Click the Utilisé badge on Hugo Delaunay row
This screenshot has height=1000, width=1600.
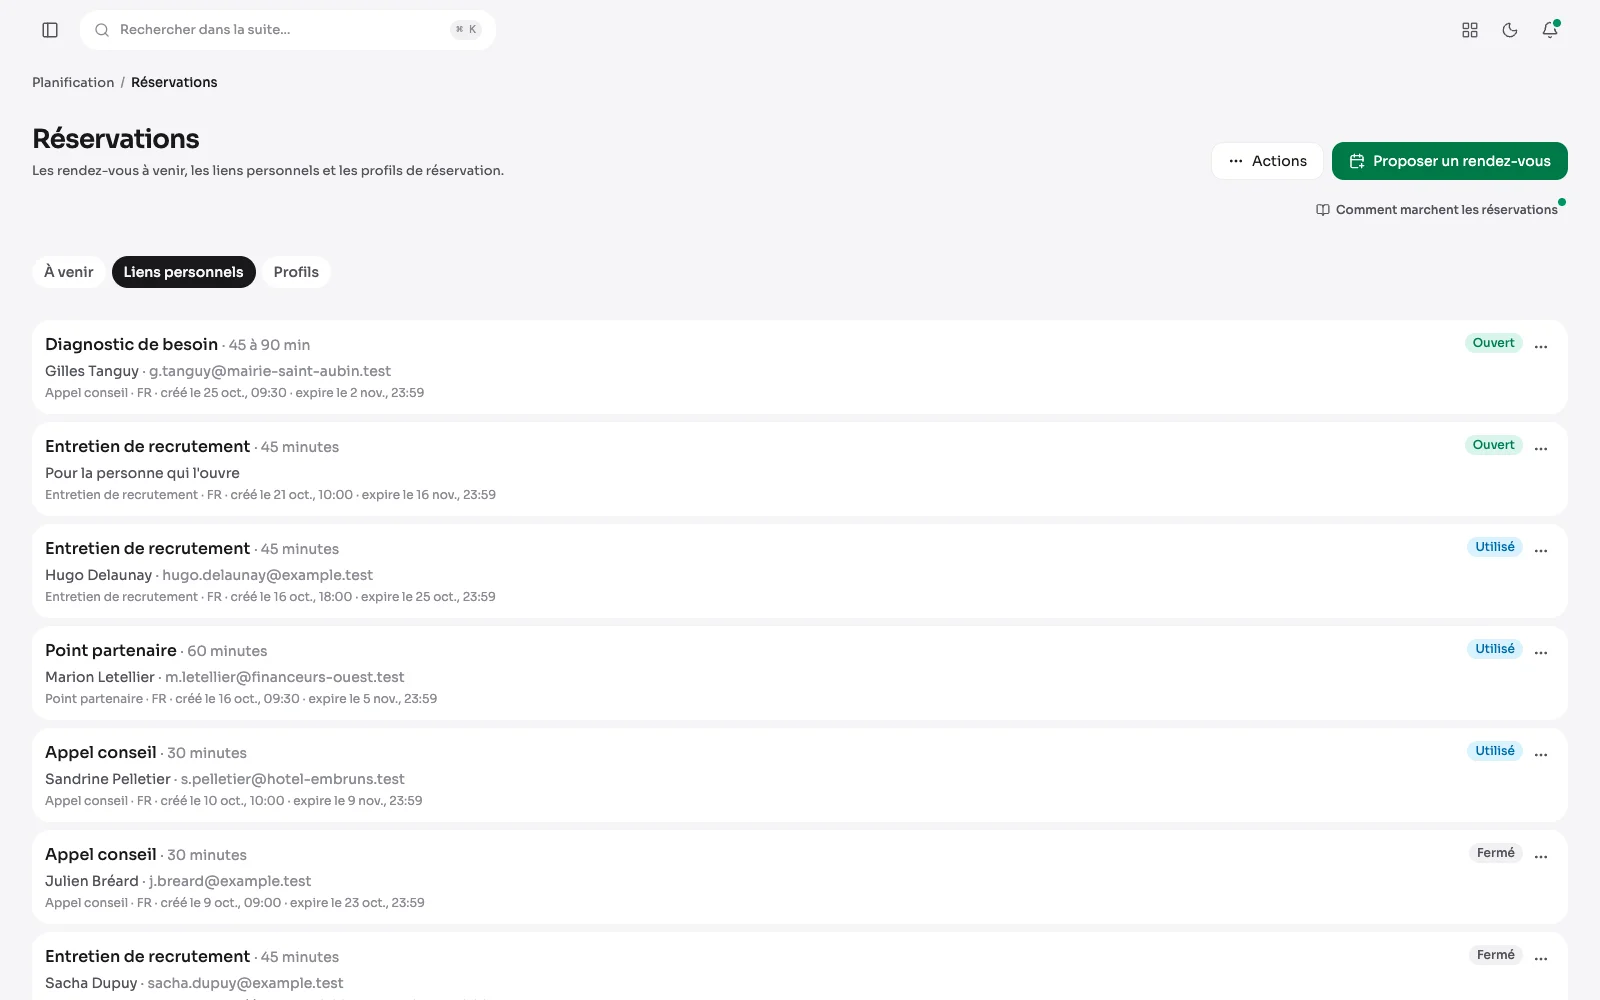click(x=1494, y=547)
